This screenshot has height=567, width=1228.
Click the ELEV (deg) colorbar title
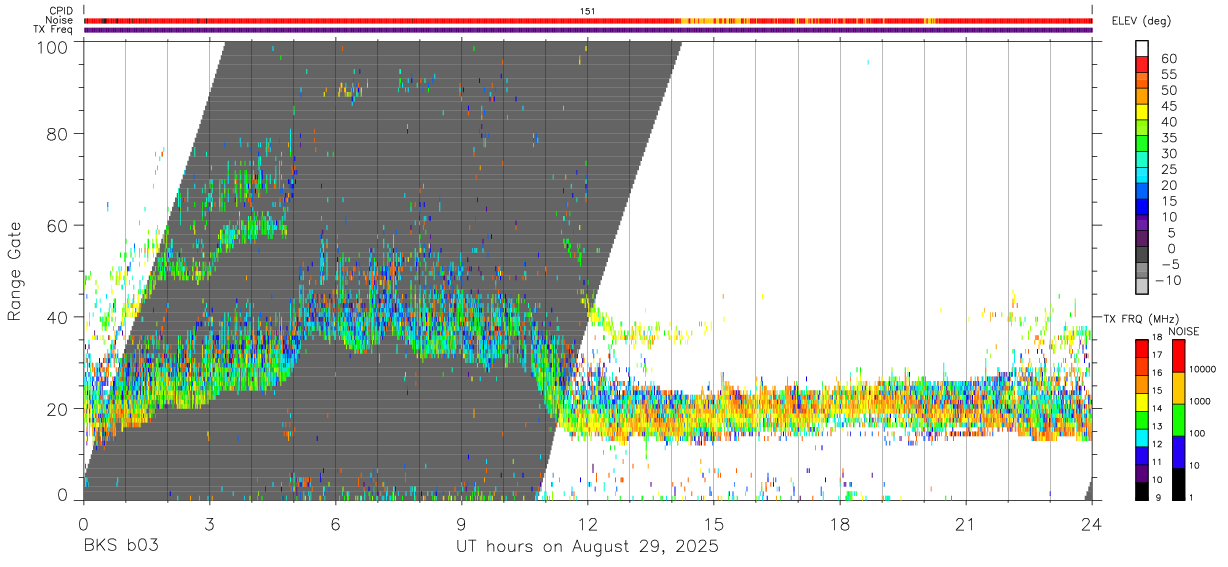point(1141,20)
